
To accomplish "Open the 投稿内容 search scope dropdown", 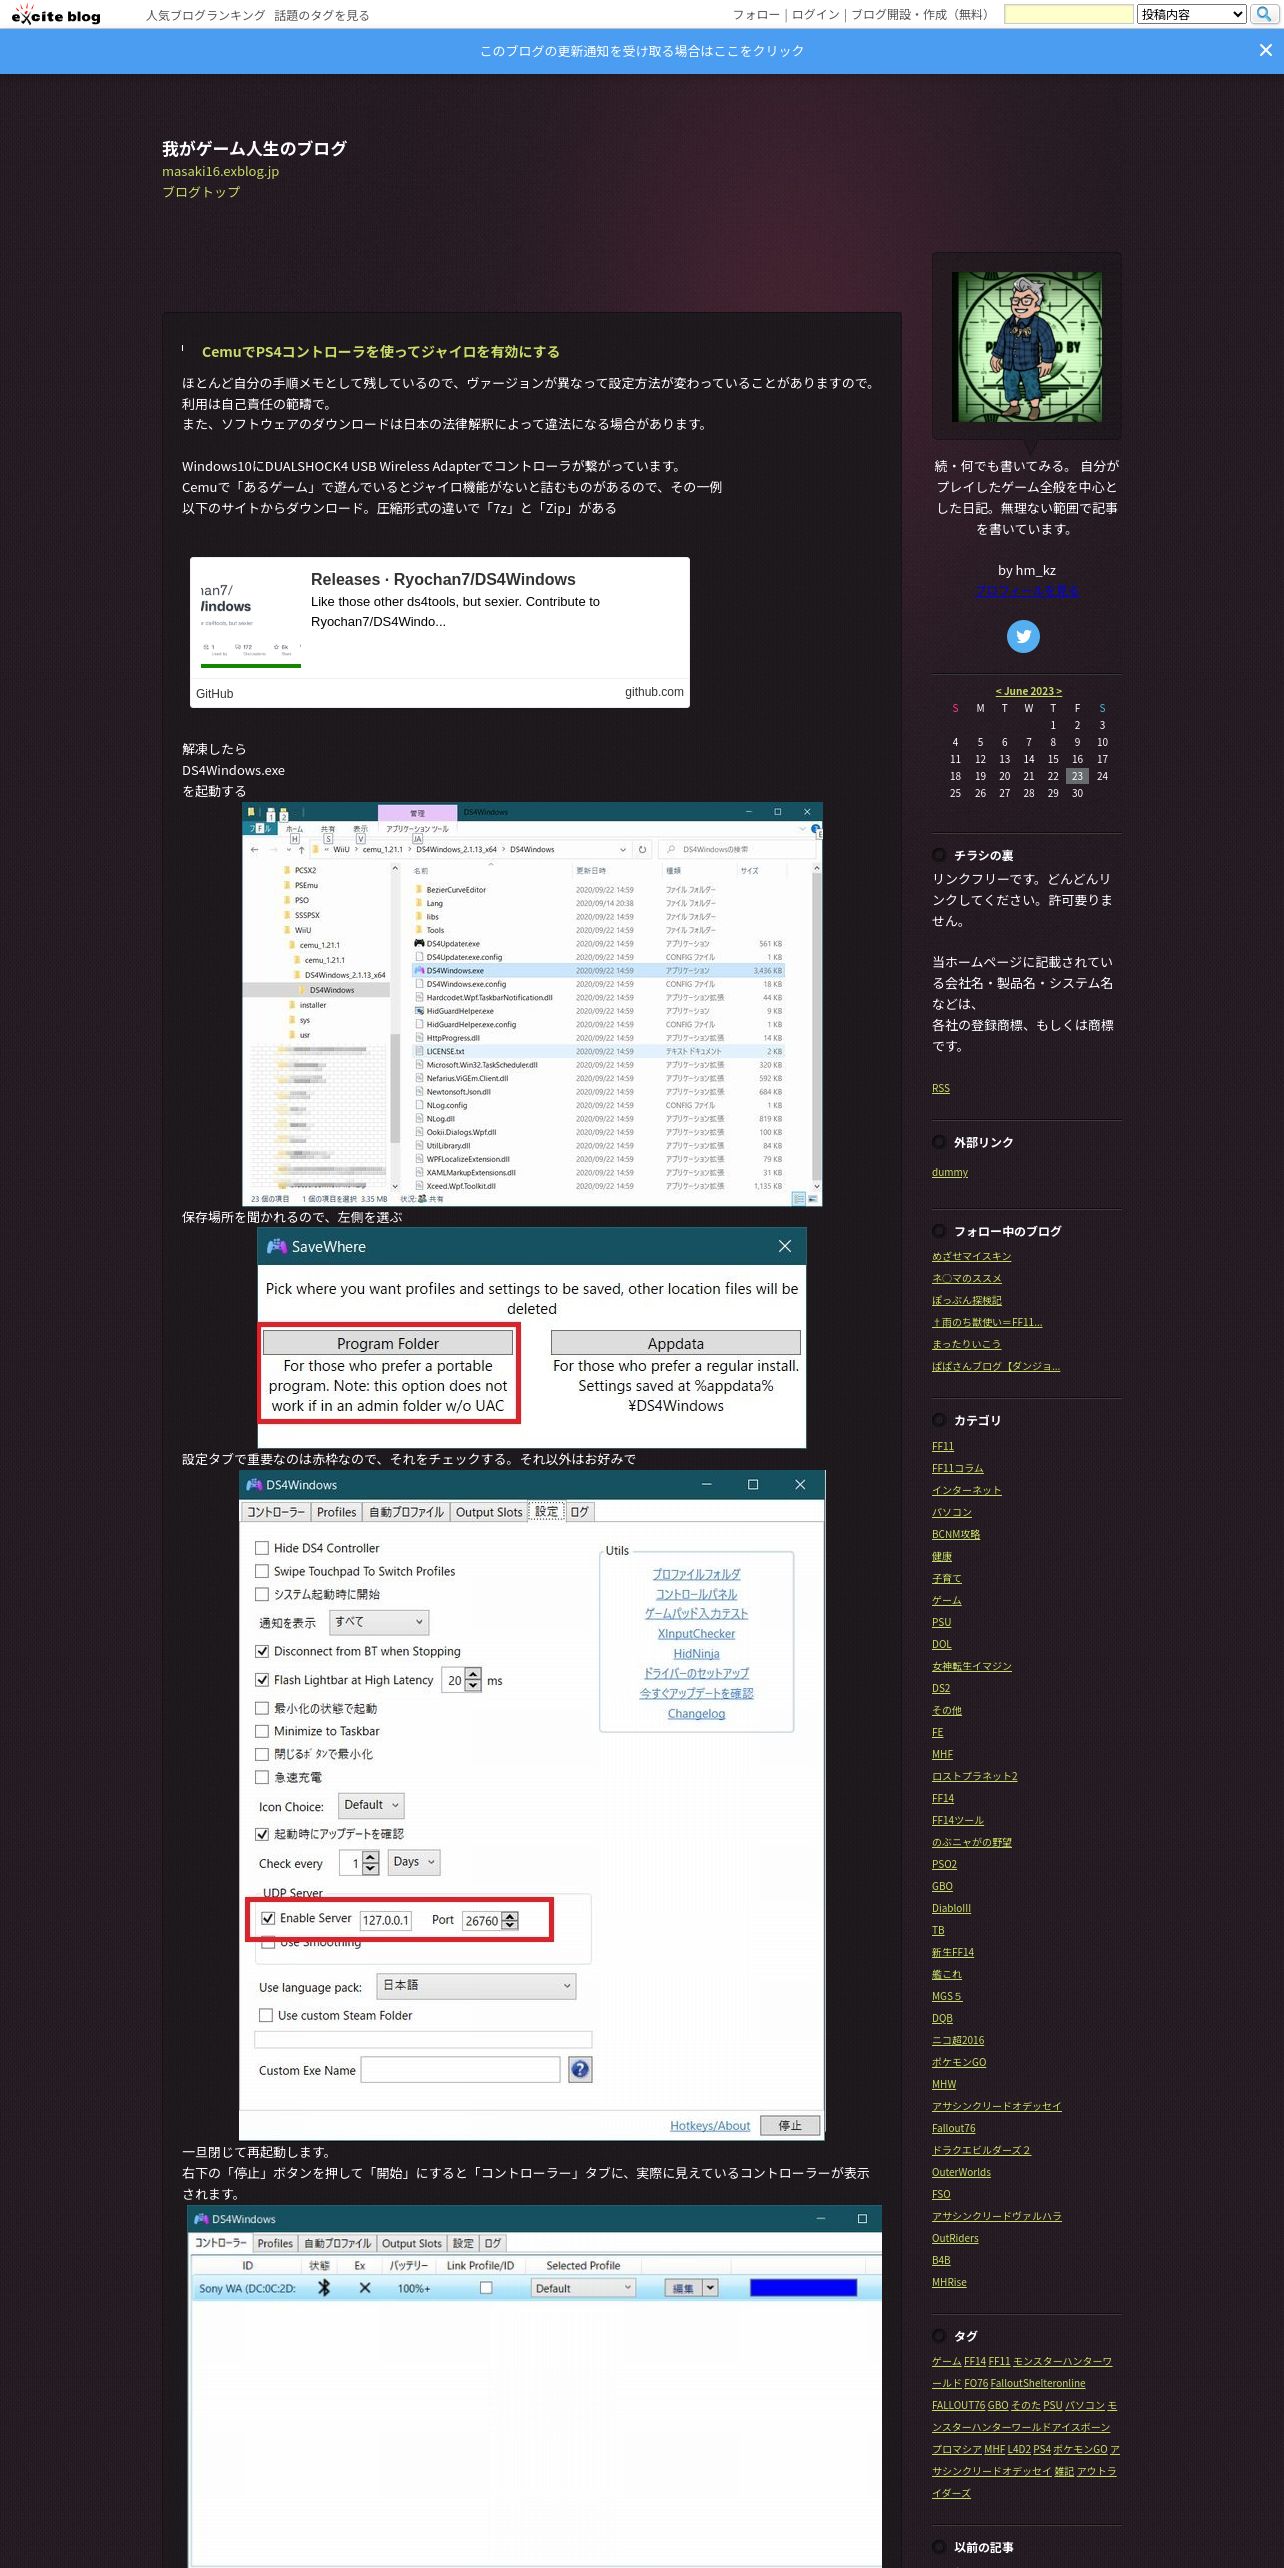I will [x=1192, y=14].
